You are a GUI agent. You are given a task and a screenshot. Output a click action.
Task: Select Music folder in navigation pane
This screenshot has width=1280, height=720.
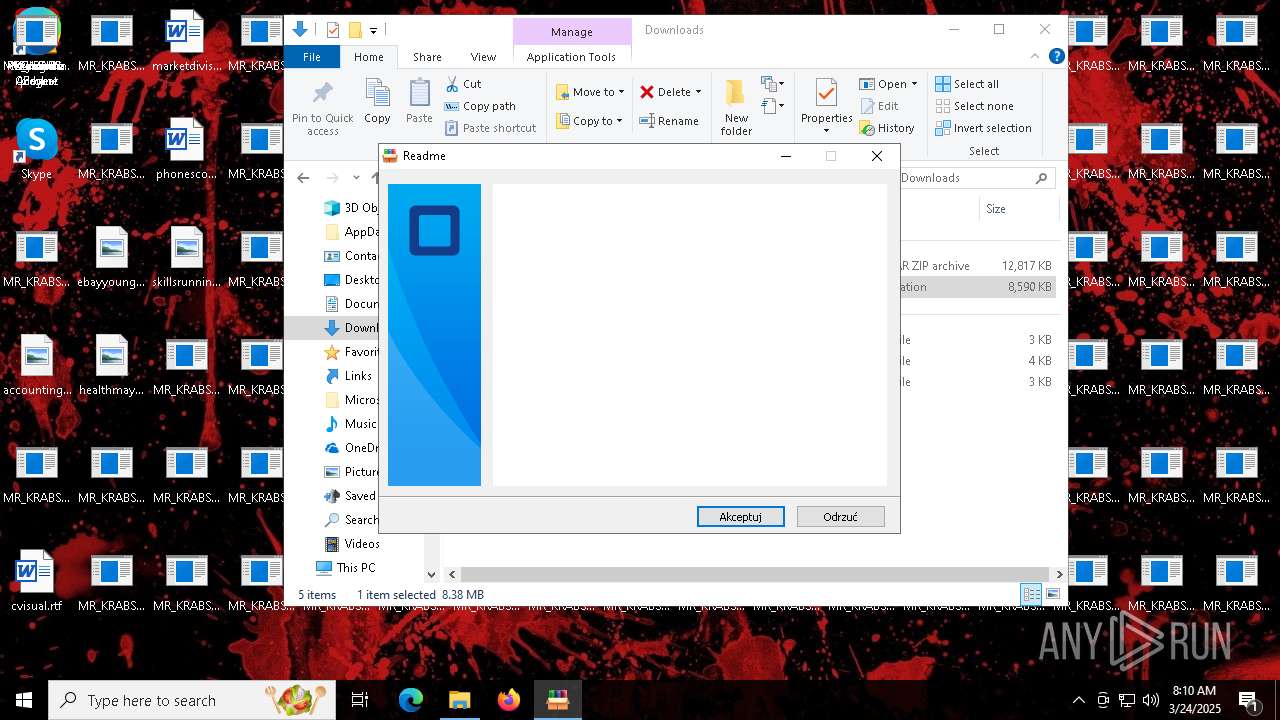[x=351, y=424]
